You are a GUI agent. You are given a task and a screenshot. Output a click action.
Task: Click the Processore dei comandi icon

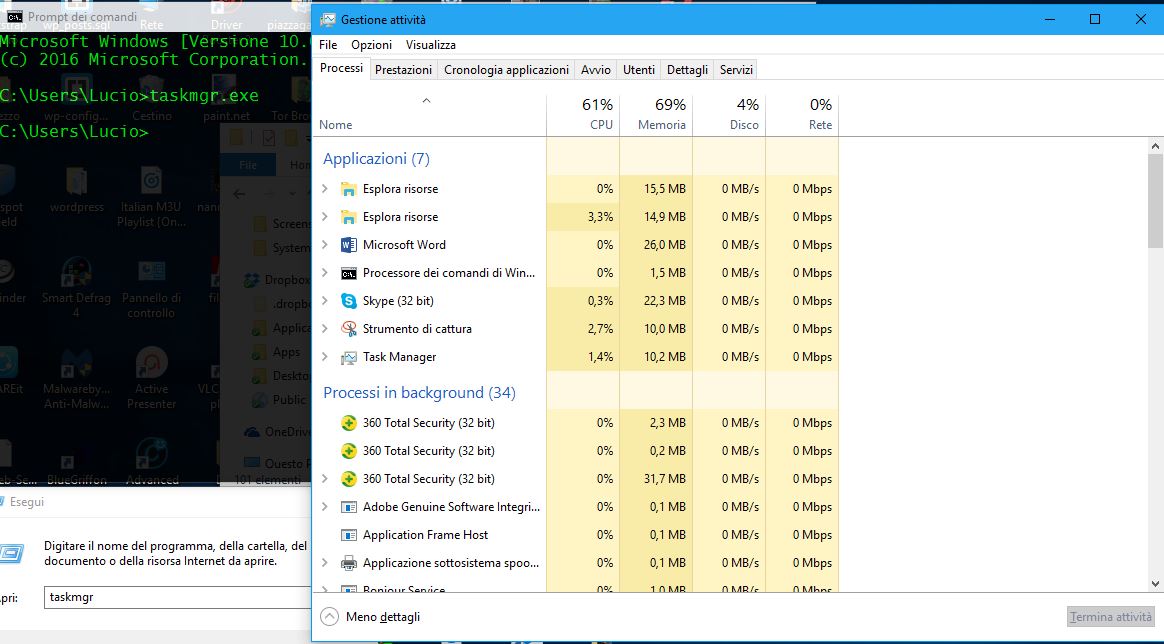point(348,273)
